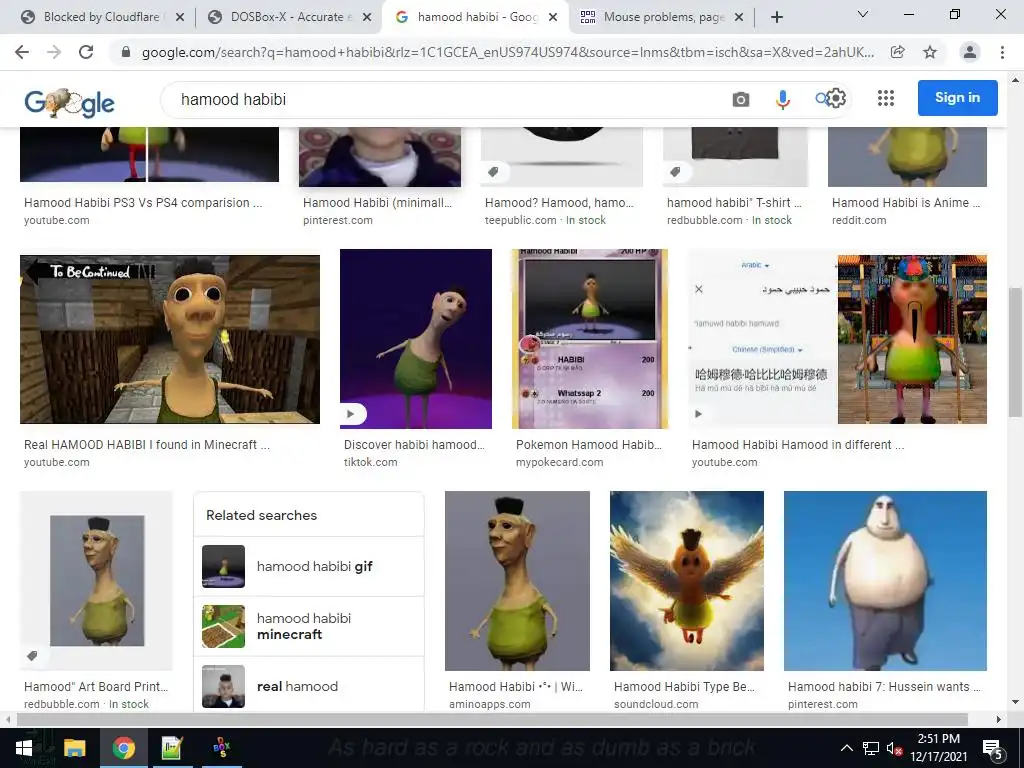Click the Sign in button
Image resolution: width=1024 pixels, height=768 pixels.
coord(957,98)
